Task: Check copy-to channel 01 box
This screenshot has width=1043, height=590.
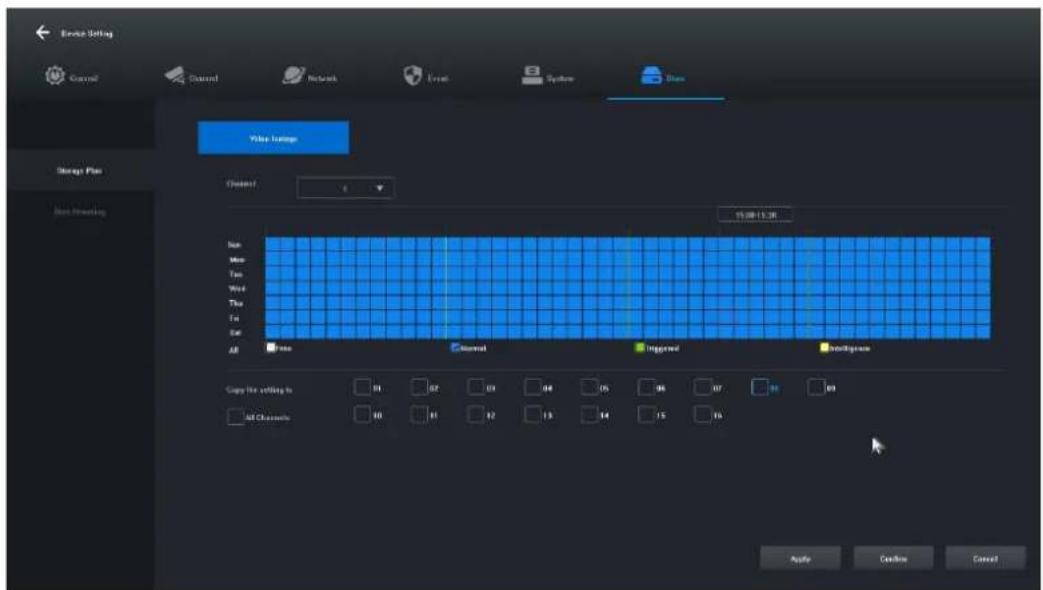Action: point(362,387)
